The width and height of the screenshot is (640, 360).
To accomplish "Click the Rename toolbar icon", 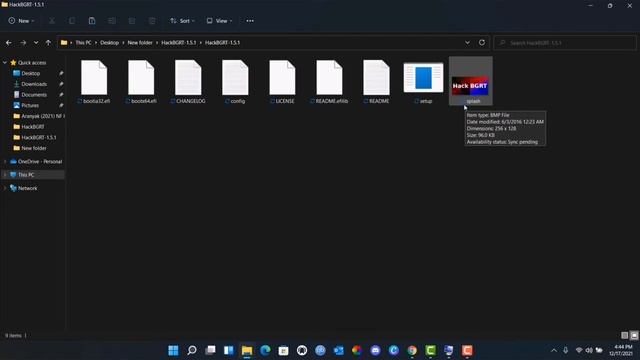I will [x=112, y=21].
